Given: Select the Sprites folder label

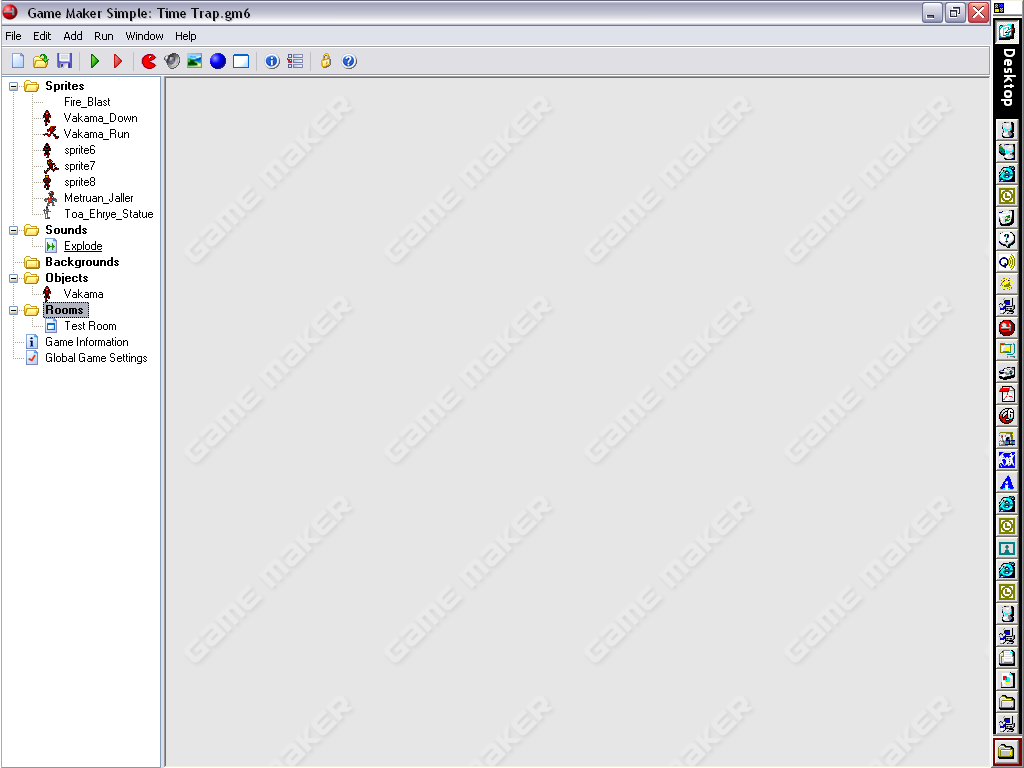Looking at the screenshot, I should click(x=65, y=86).
